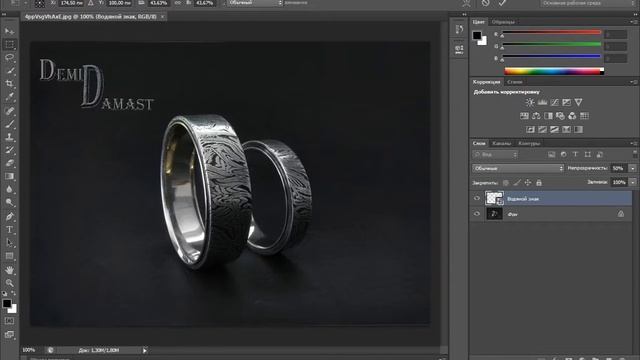Open the opacity slider dropdown arrow
The height and width of the screenshot is (360, 640).
coord(633,168)
